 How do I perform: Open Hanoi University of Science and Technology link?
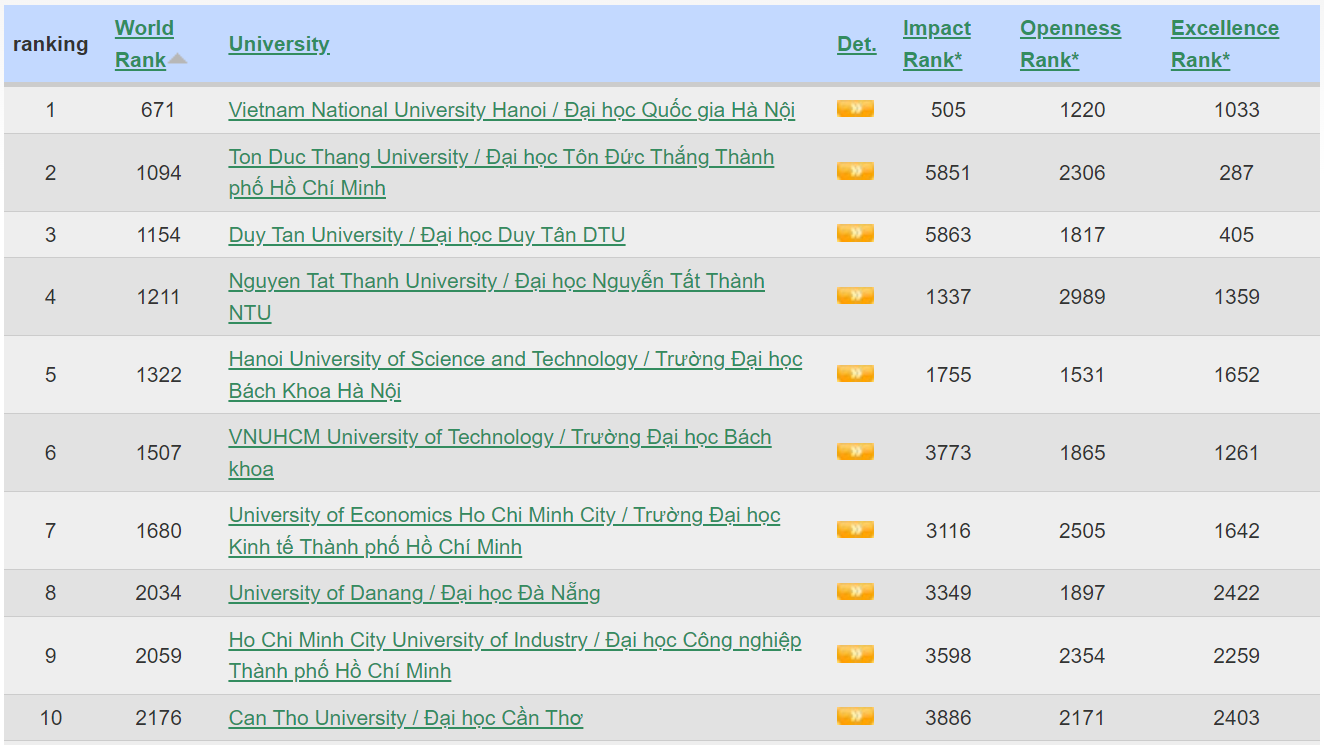(515, 375)
